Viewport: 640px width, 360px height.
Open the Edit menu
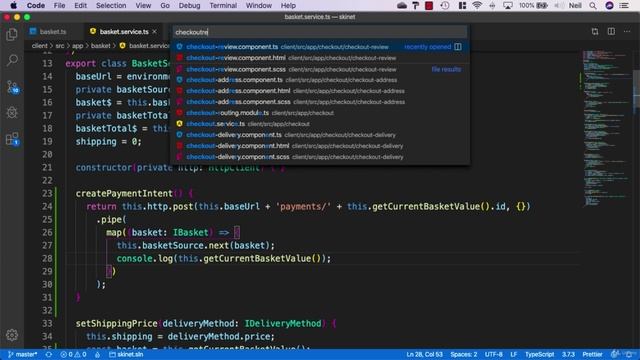(80, 5)
